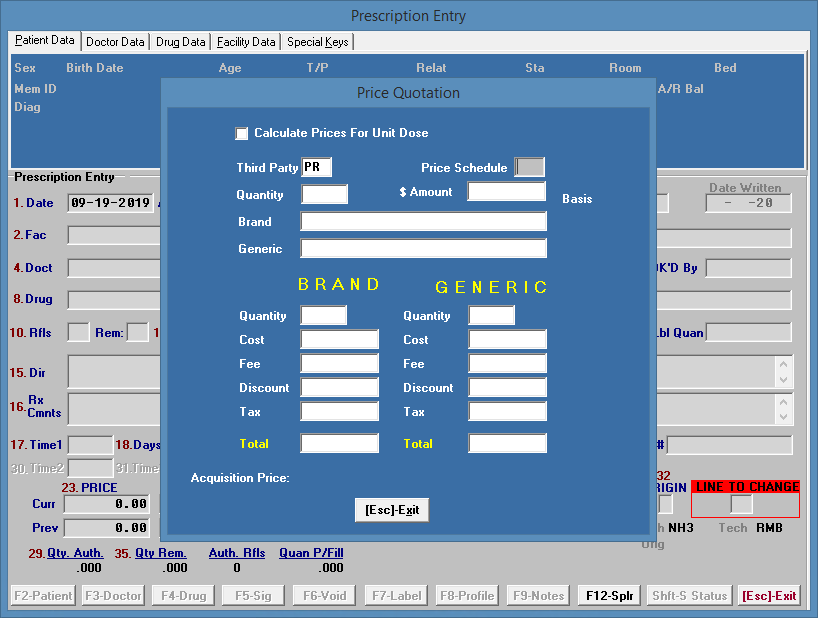Open the Qty. Auth. link
The height and width of the screenshot is (618, 818).
(x=74, y=552)
